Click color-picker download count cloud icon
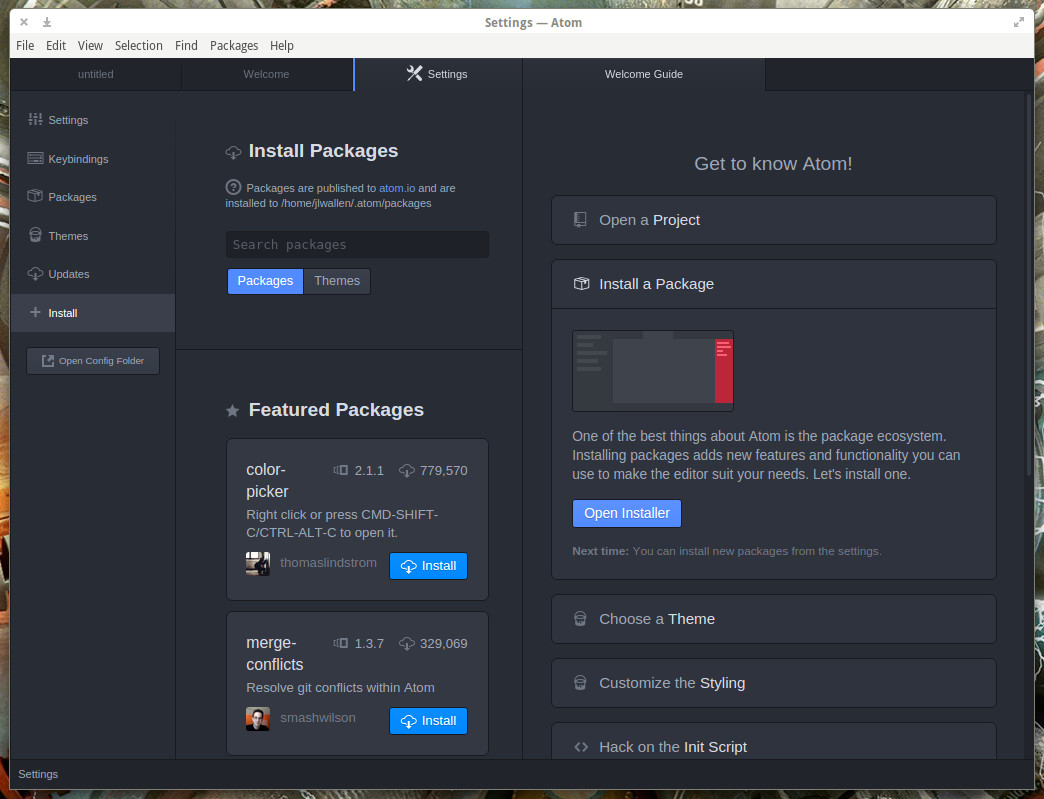The image size is (1044, 799). tap(406, 471)
